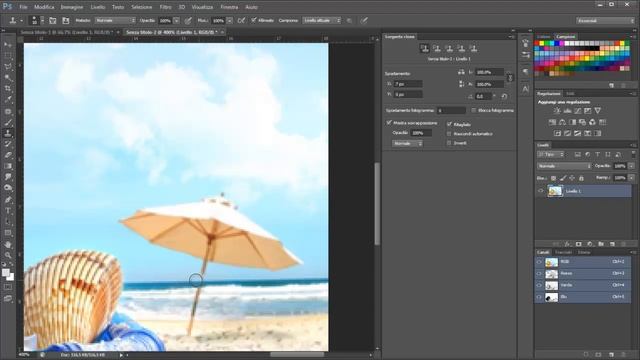Toggle visibility of the Blu channel
Image resolution: width=640 pixels, height=360 pixels.
click(x=539, y=297)
